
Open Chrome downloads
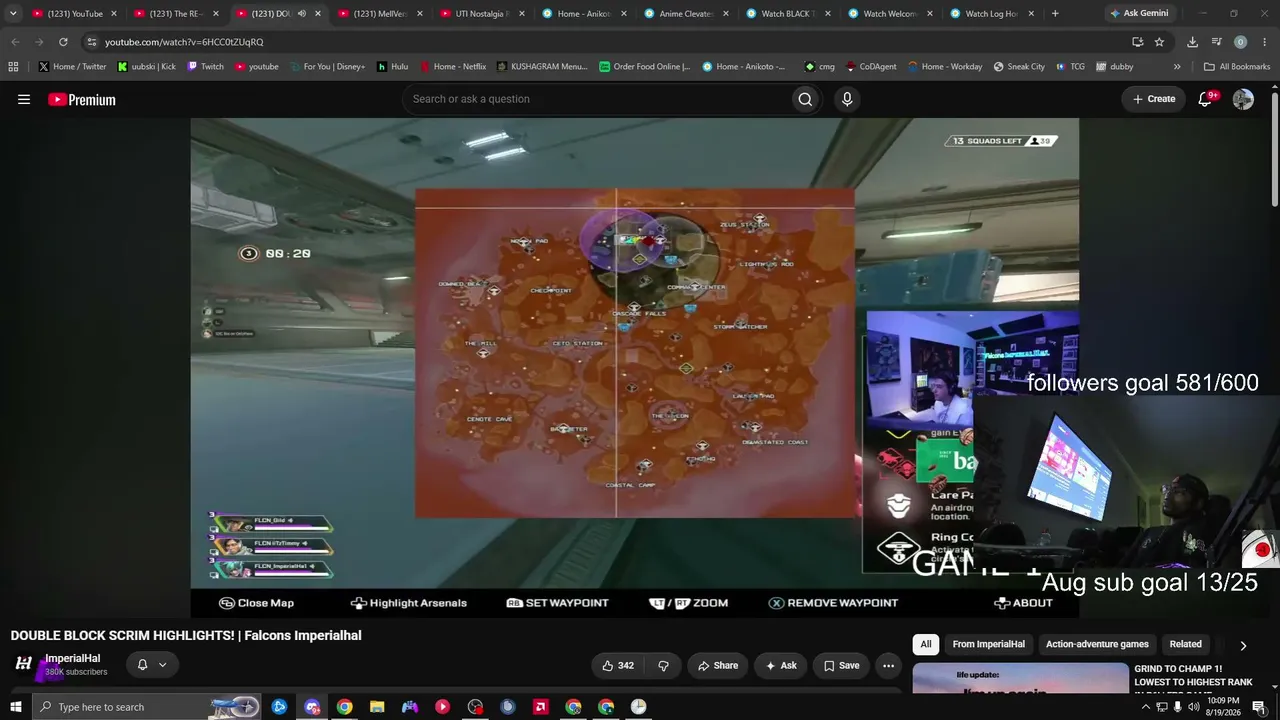pyautogui.click(x=1192, y=42)
